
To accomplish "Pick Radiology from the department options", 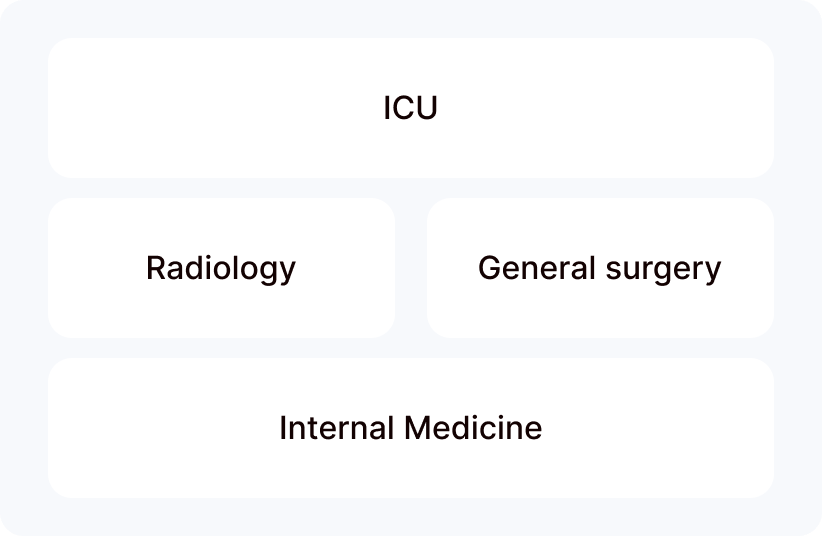I will [x=221, y=268].
